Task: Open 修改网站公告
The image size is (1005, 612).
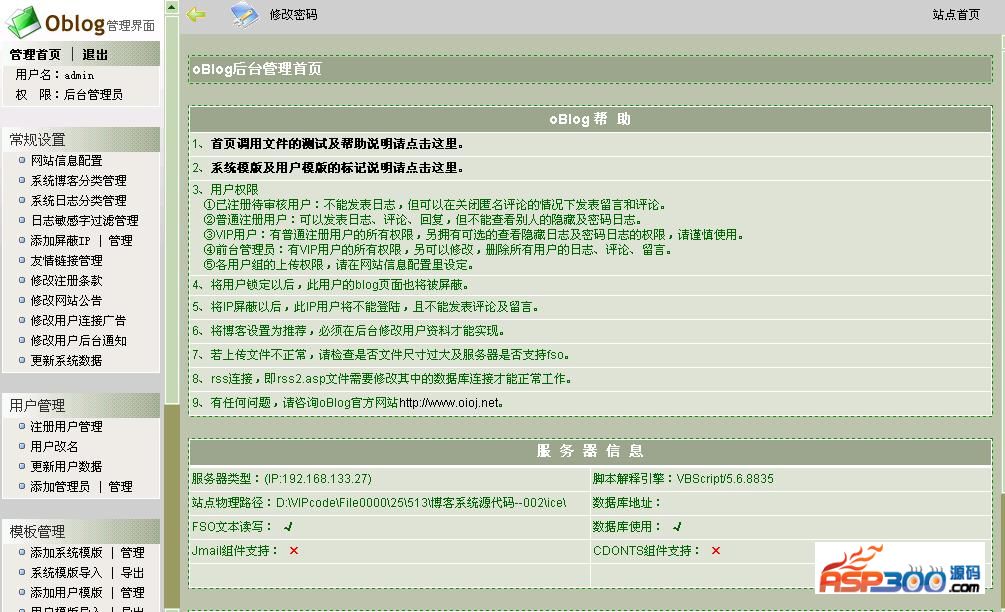Action: tap(67, 301)
